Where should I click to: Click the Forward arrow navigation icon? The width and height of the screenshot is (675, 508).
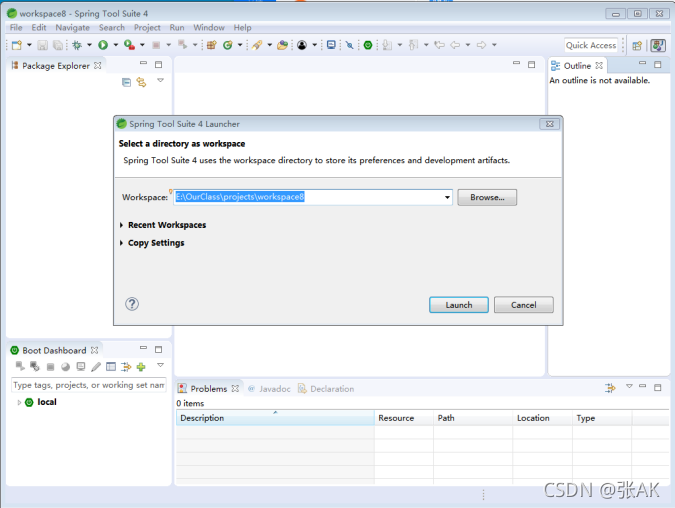click(481, 45)
